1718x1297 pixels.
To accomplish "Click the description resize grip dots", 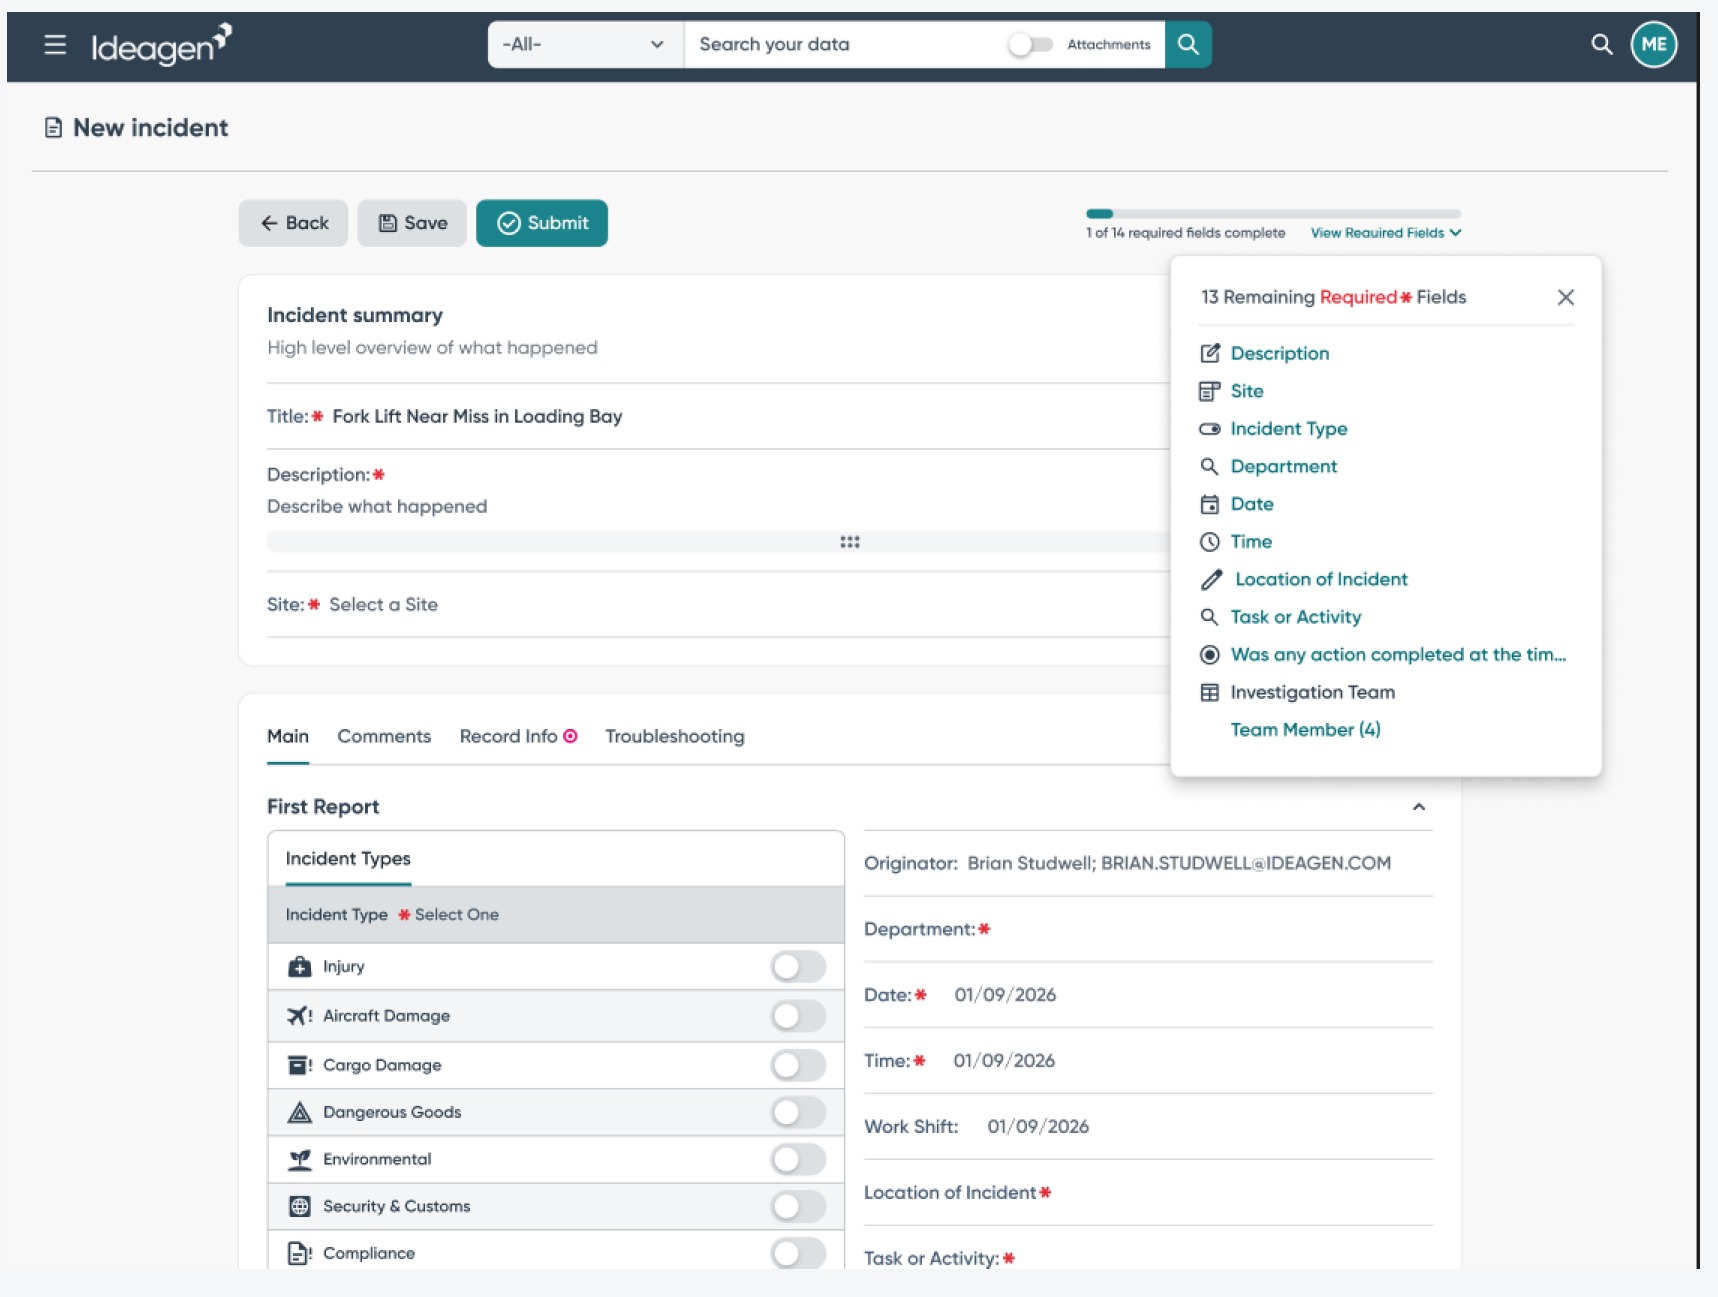I will coord(850,542).
